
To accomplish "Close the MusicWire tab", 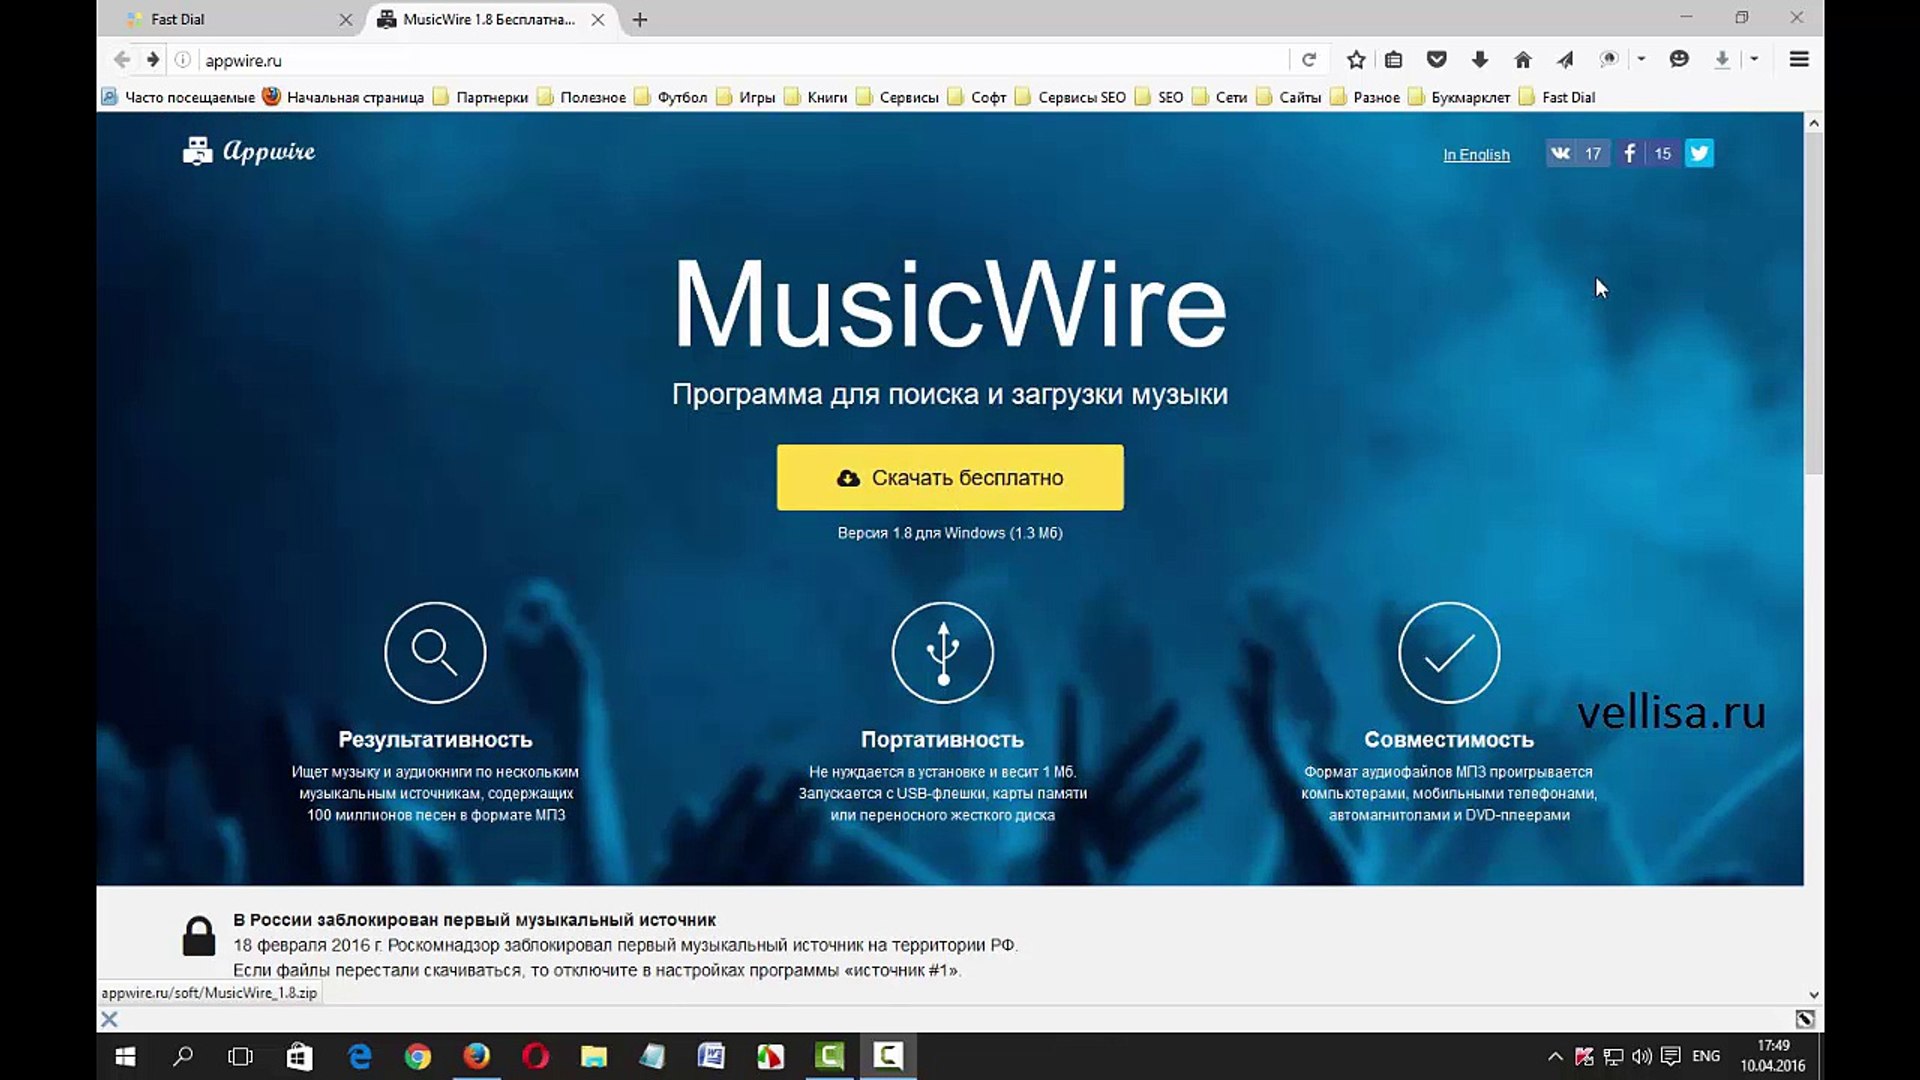I will (x=598, y=20).
